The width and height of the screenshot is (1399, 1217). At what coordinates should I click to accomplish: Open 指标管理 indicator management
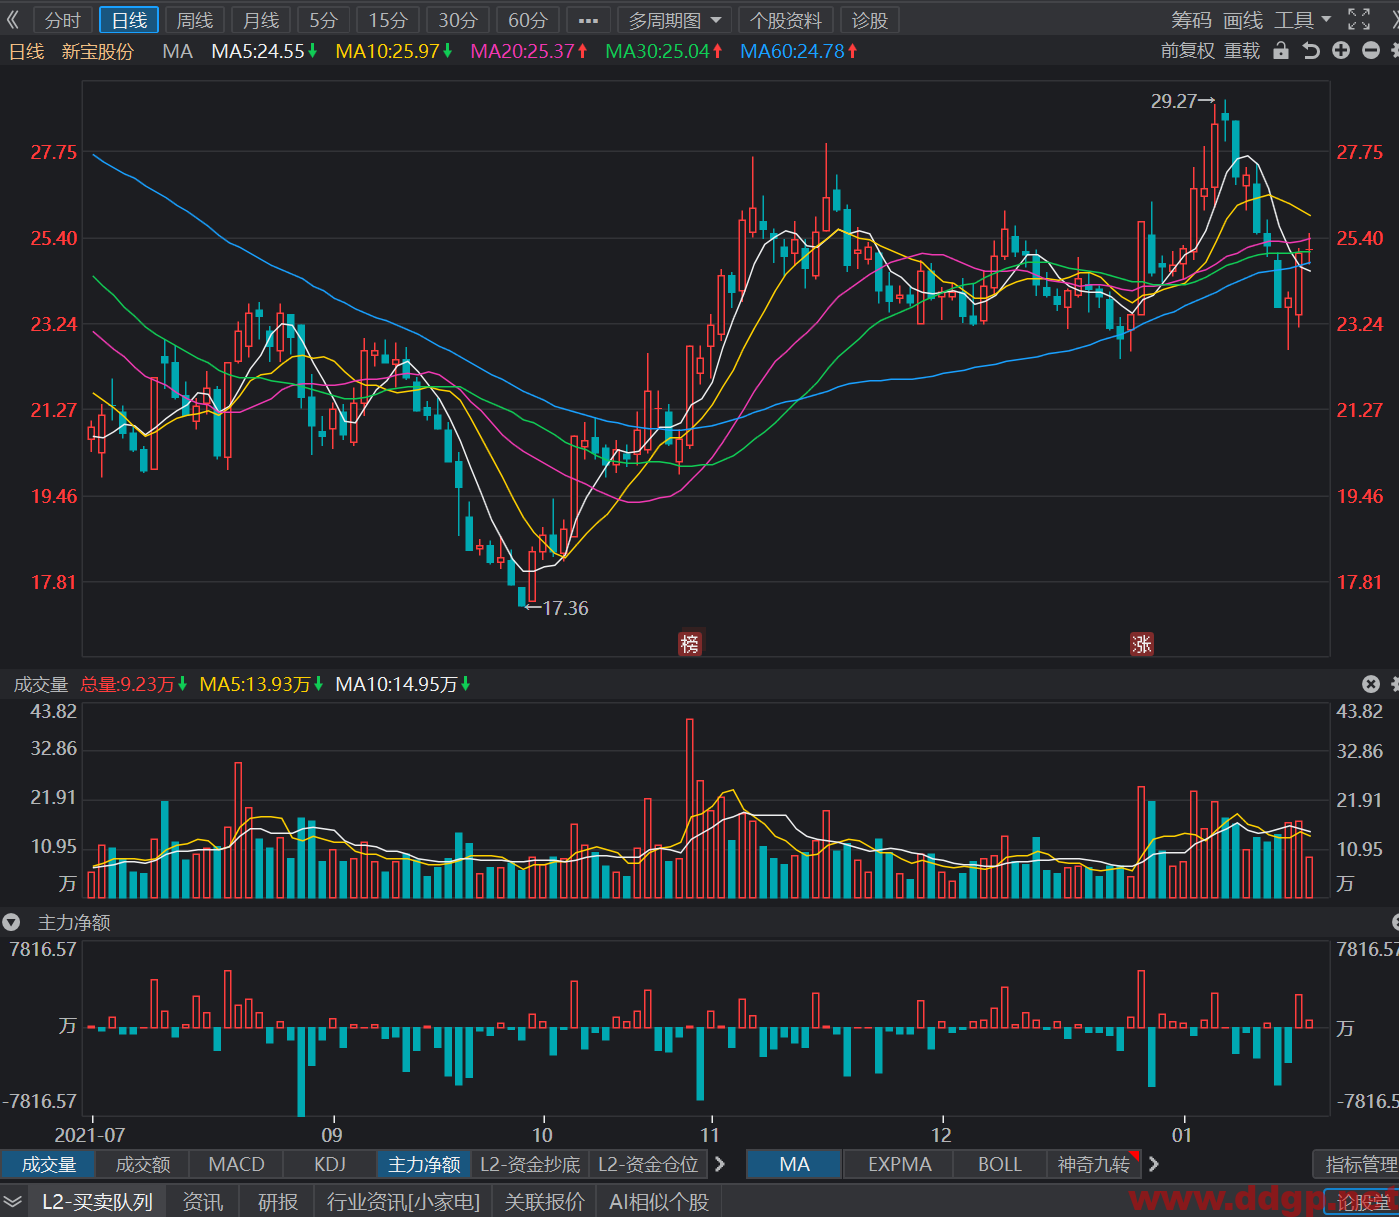pyautogui.click(x=1360, y=1164)
